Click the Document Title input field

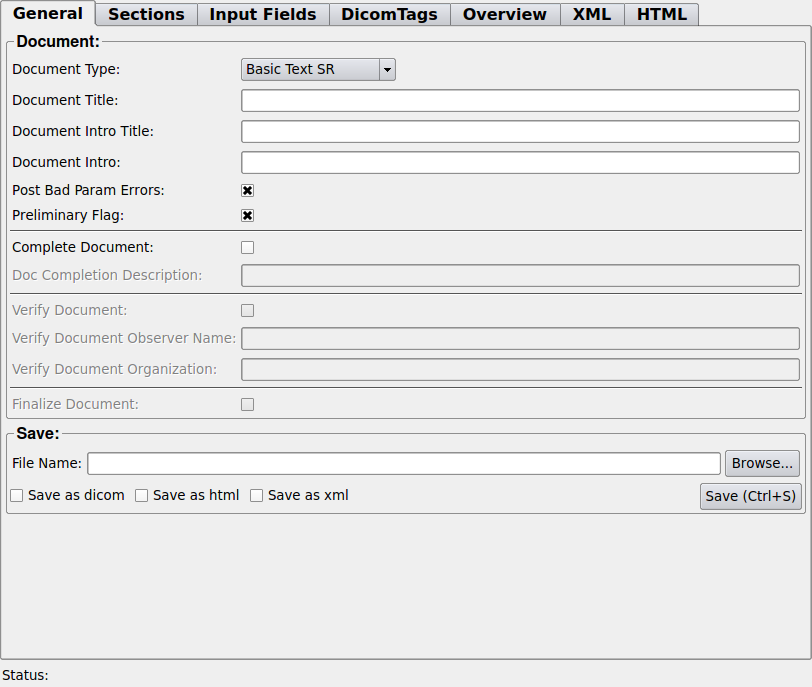click(520, 101)
